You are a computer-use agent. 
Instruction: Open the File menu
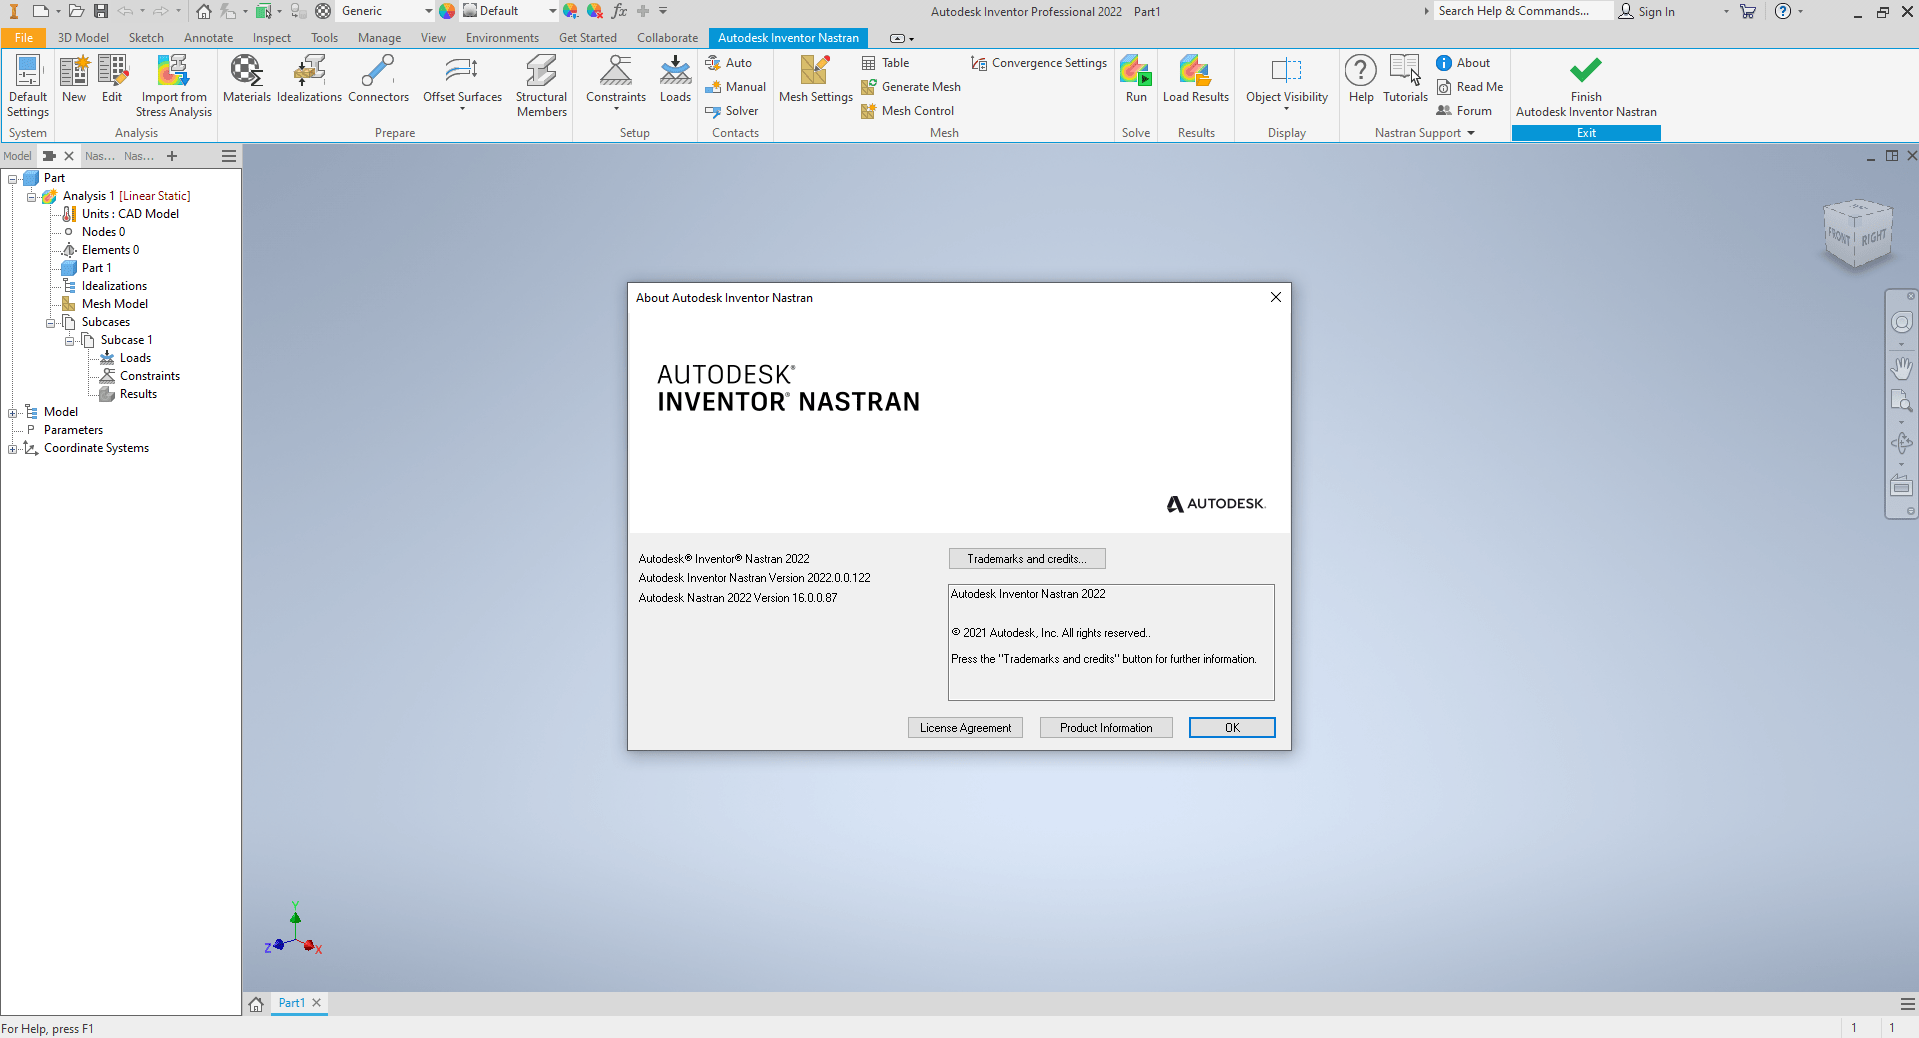(24, 38)
